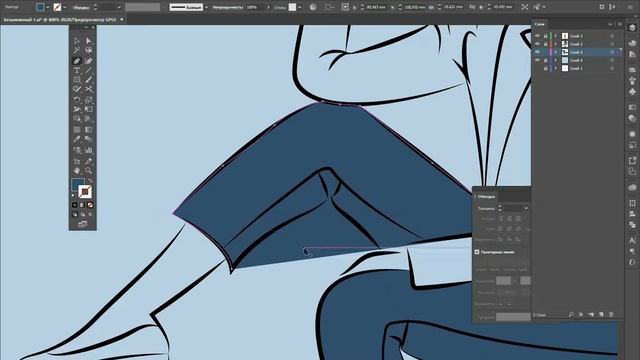Image resolution: width=640 pixels, height=360 pixels.
Task: Expand the green-marked top layer
Action: tap(556, 36)
